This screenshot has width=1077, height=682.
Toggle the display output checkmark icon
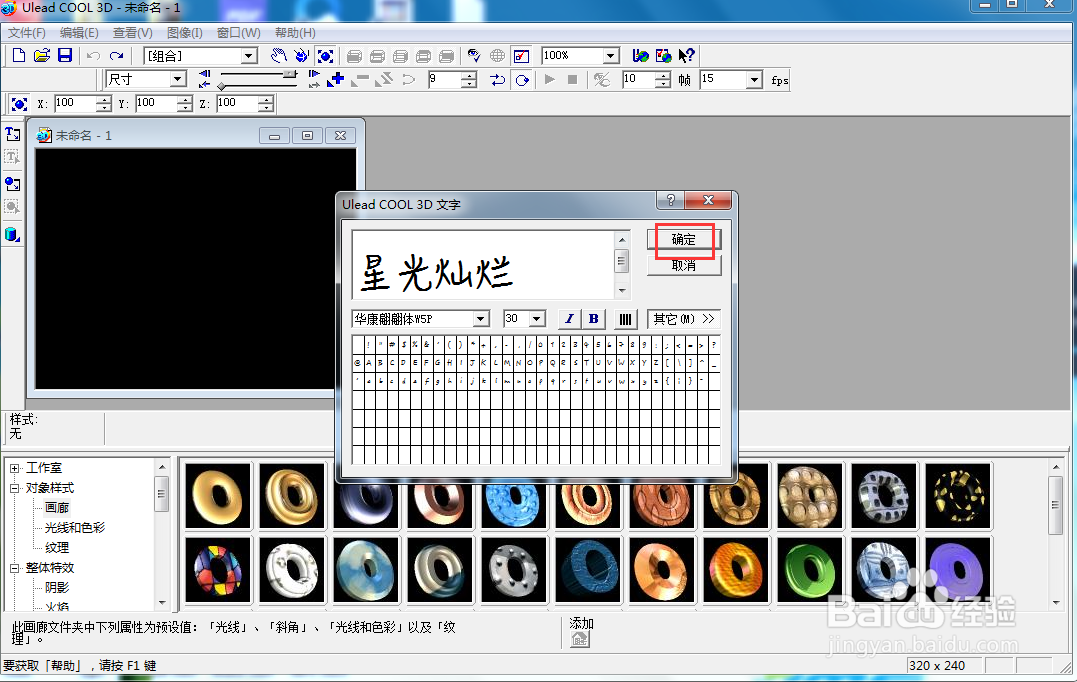521,56
